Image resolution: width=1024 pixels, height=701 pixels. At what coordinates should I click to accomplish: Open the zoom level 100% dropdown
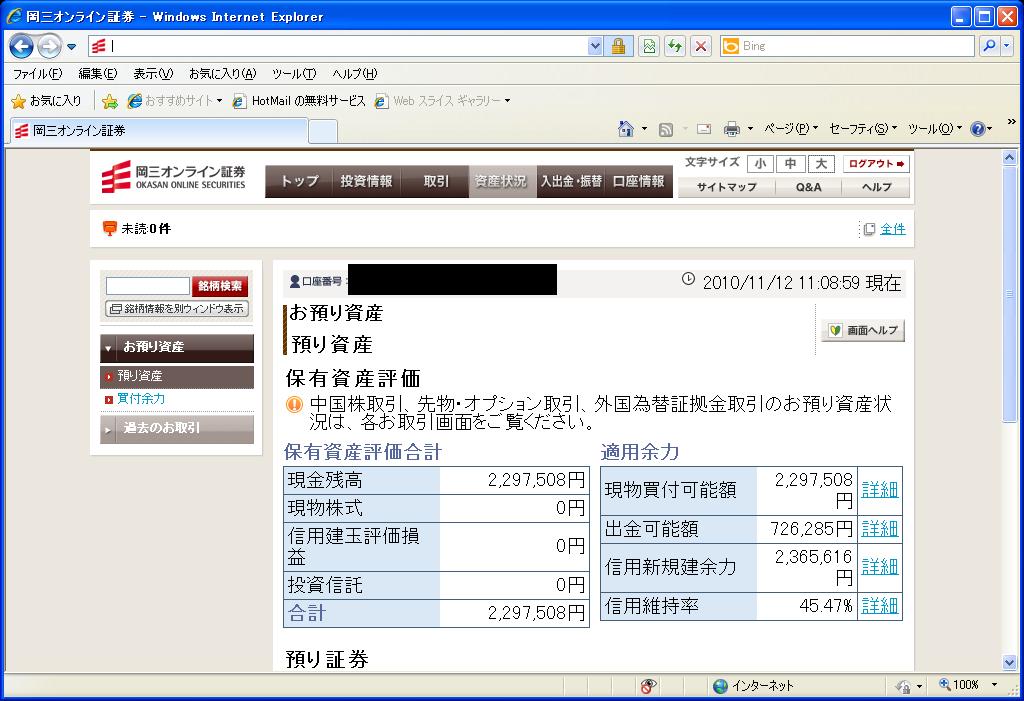[994, 685]
